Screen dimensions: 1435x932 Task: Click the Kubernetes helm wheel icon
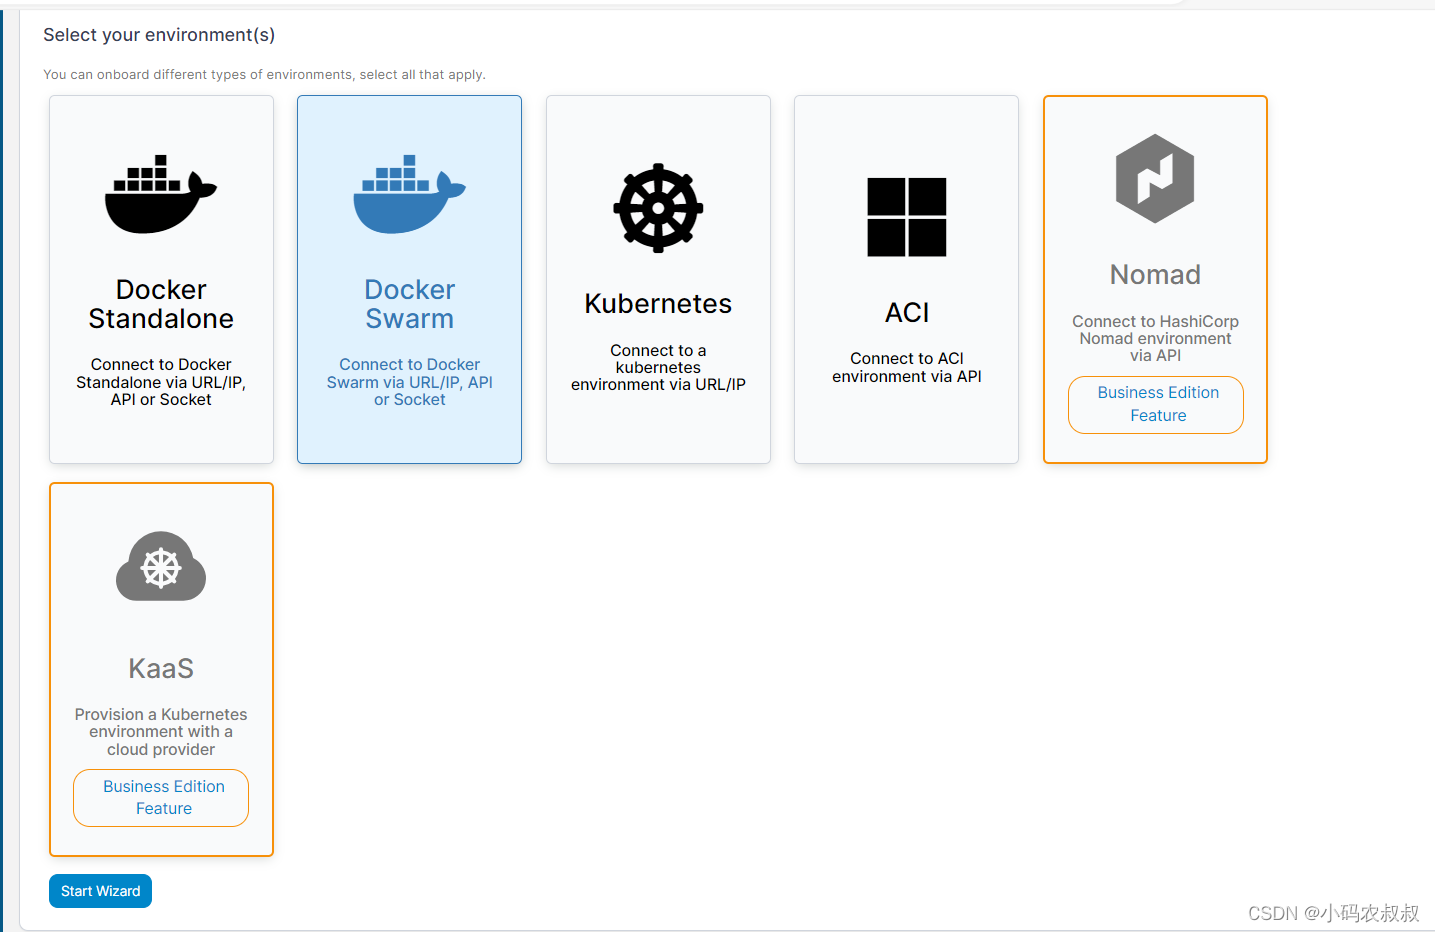[x=658, y=208]
